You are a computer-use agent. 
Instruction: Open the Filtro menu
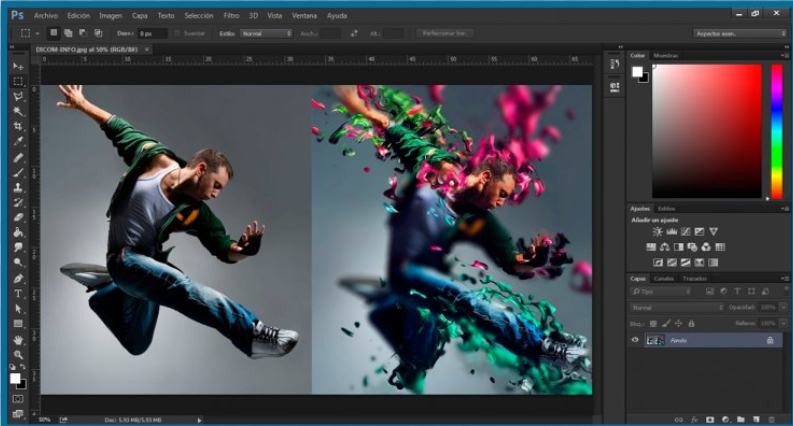pos(231,16)
